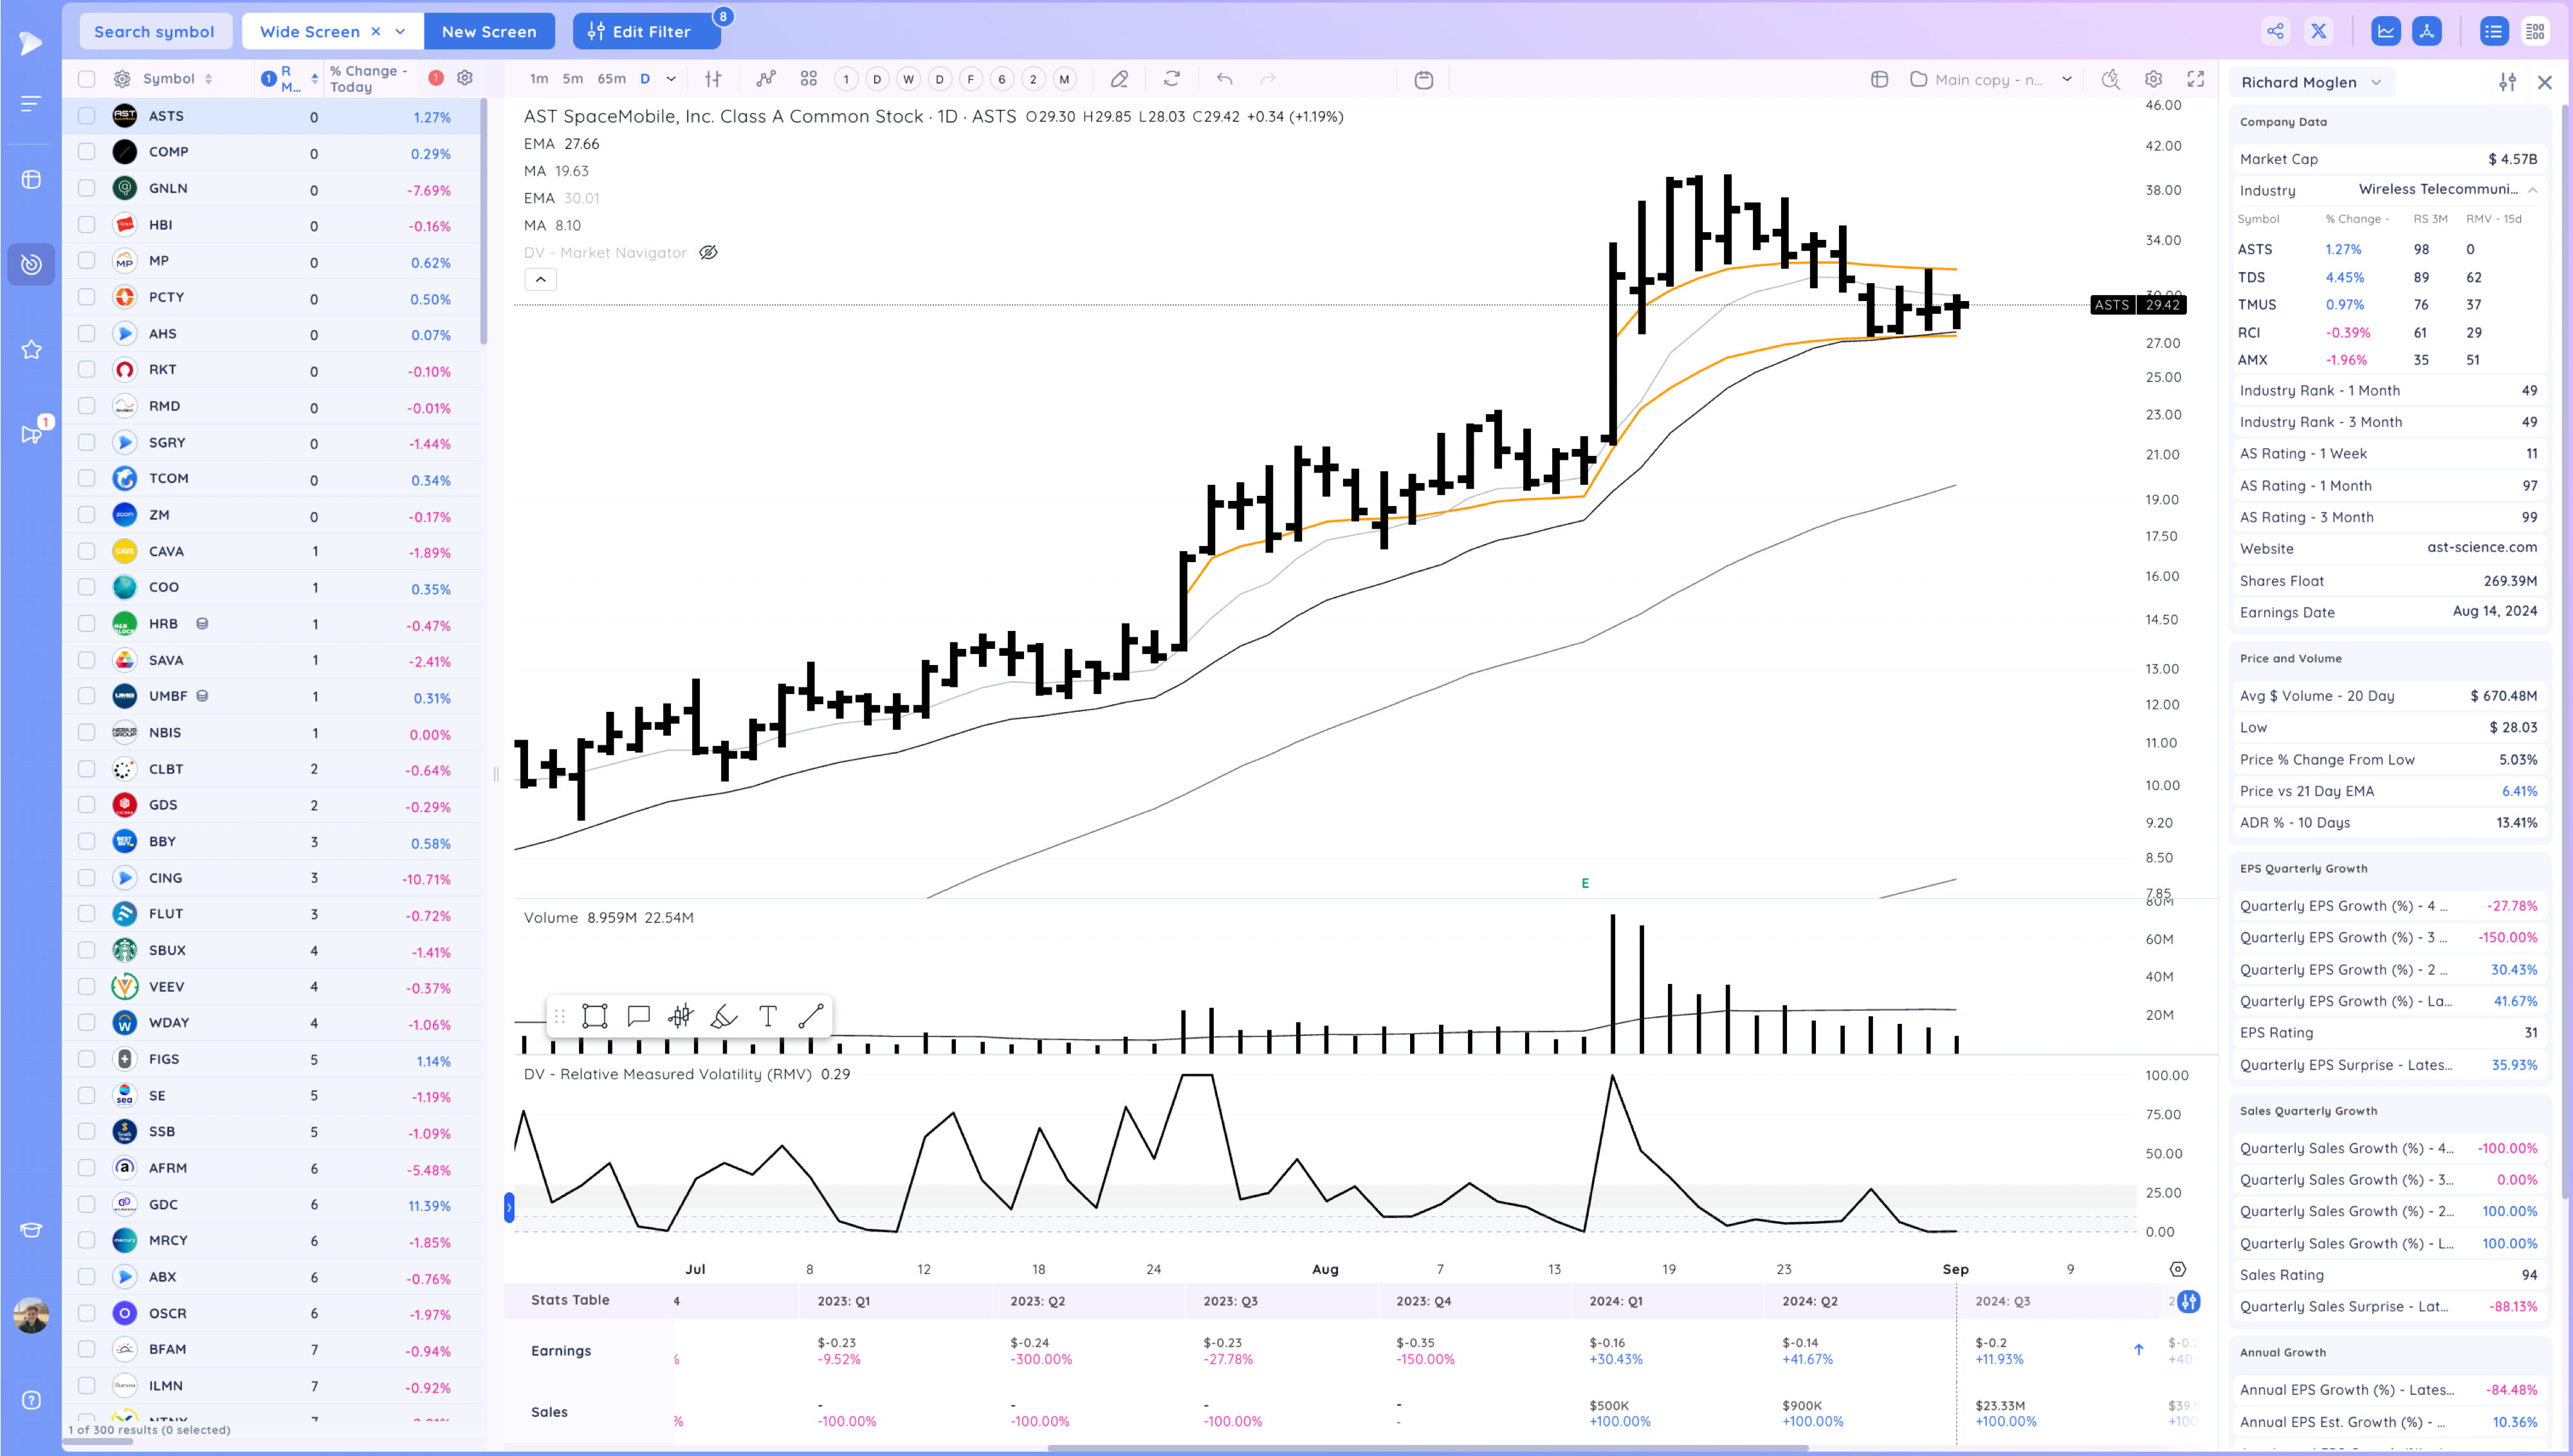
Task: Select the 5m timeframe
Action: point(572,79)
